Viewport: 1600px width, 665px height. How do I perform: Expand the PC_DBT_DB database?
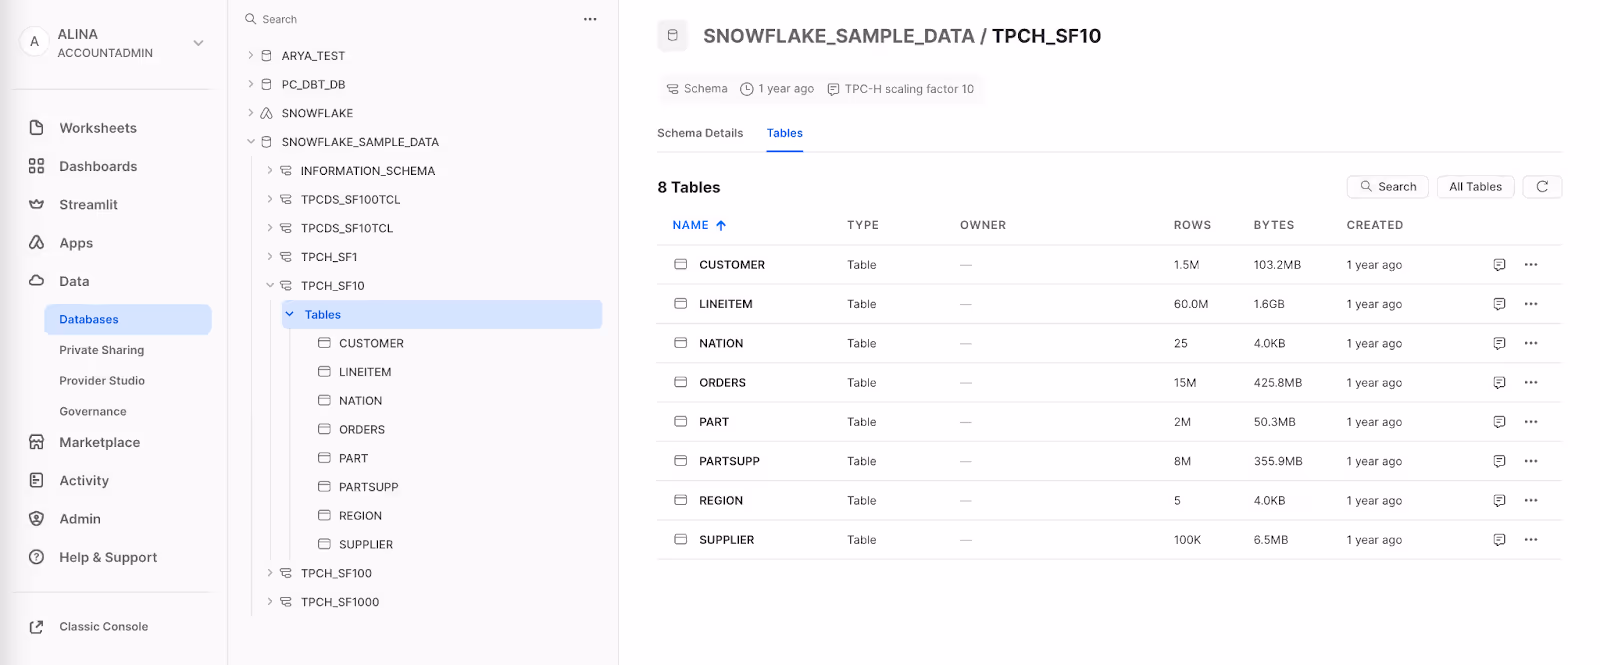point(251,85)
